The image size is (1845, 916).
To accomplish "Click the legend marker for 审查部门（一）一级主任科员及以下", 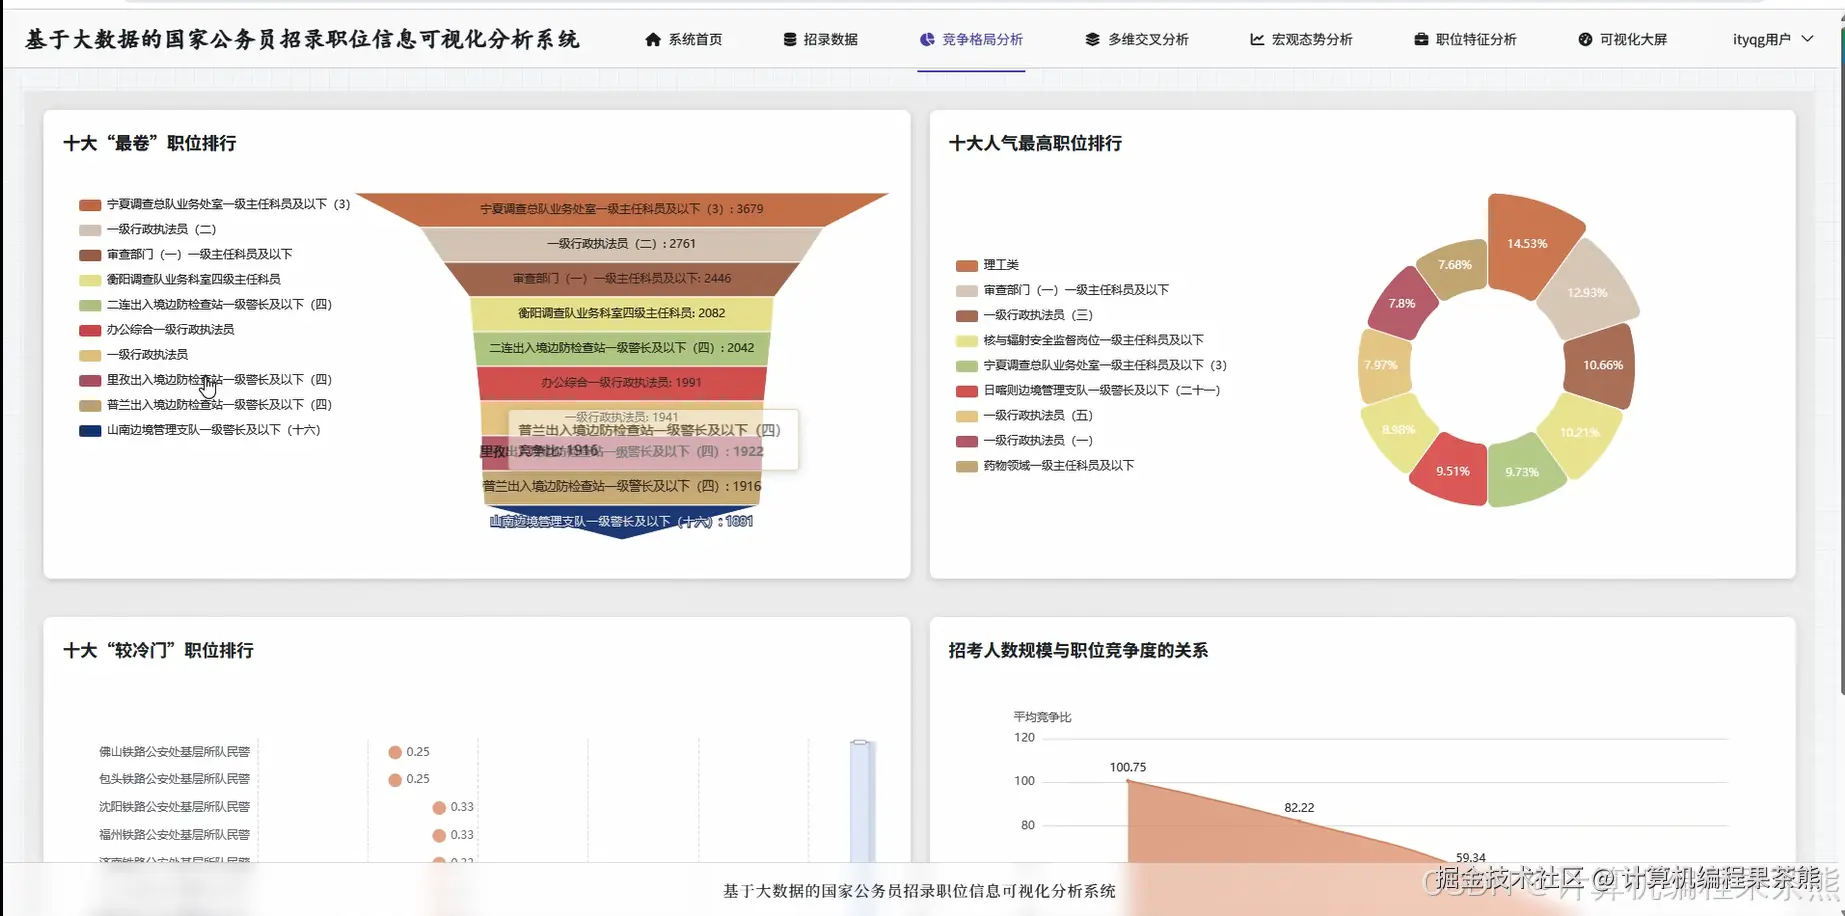I will (965, 289).
